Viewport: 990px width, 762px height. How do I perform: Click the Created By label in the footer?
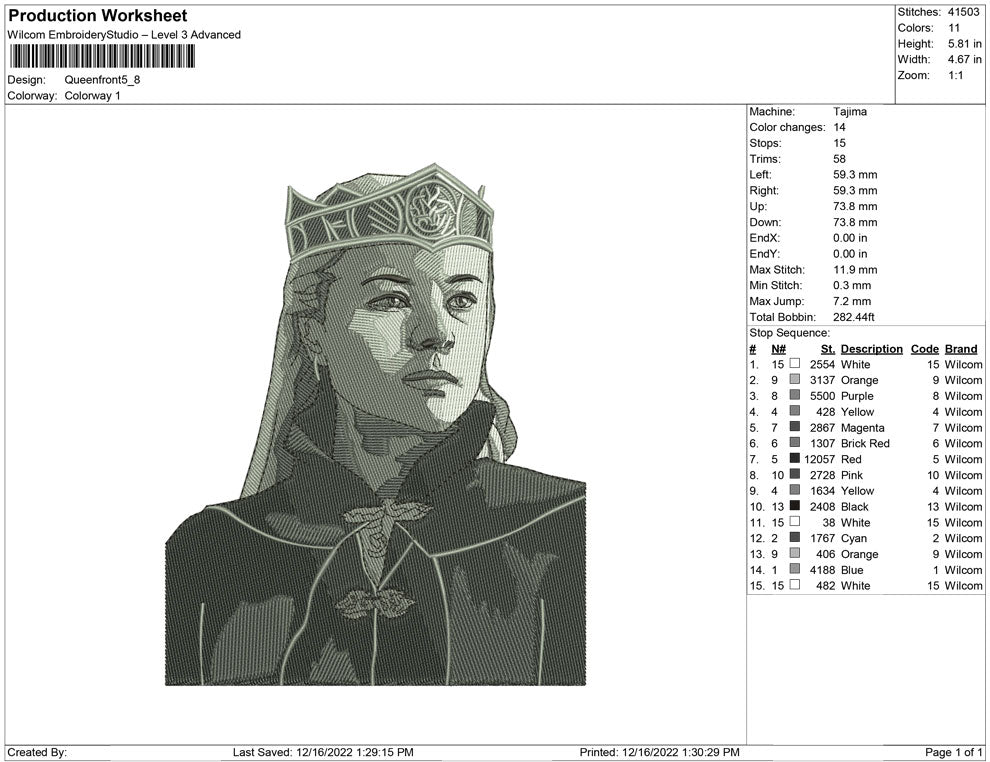37,752
